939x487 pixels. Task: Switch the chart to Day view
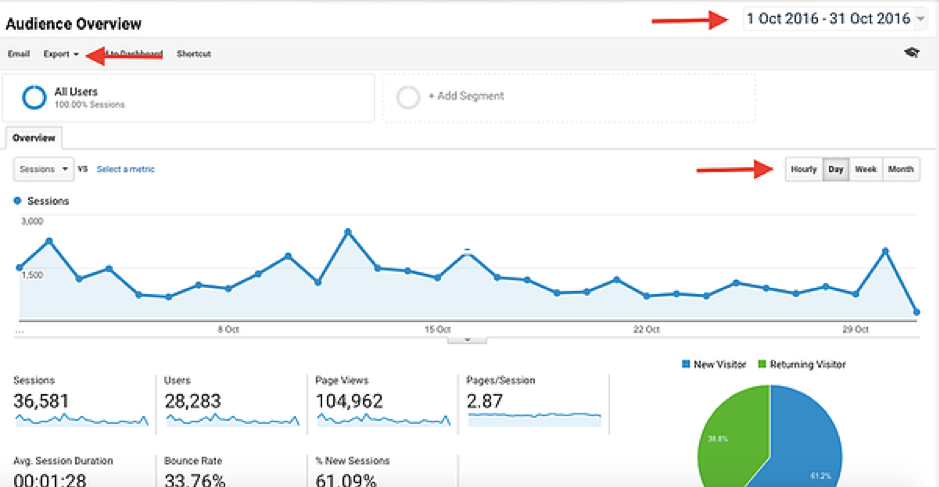pyautogui.click(x=836, y=170)
